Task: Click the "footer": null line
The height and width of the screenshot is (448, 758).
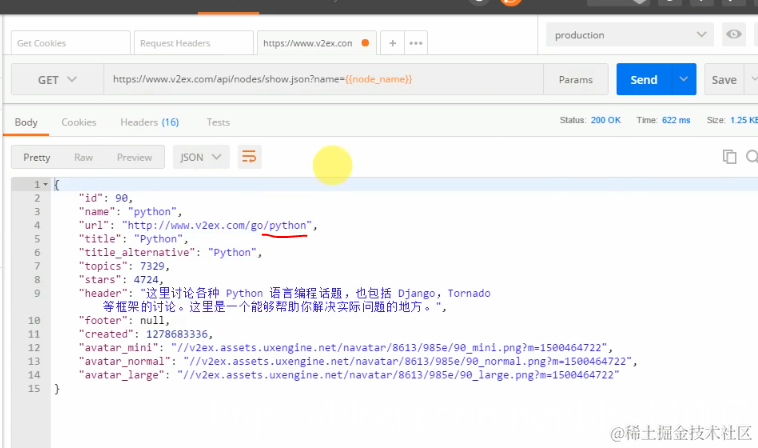Action: 124,320
